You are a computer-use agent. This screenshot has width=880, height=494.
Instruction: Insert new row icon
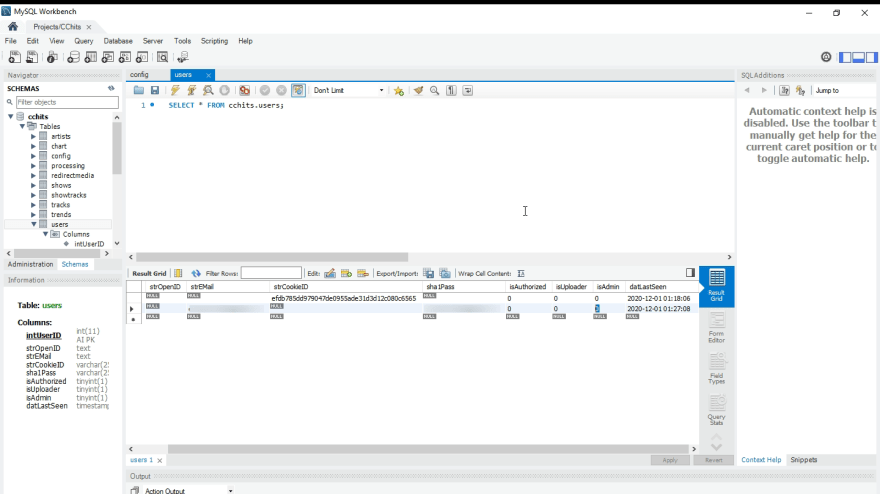[346, 273]
